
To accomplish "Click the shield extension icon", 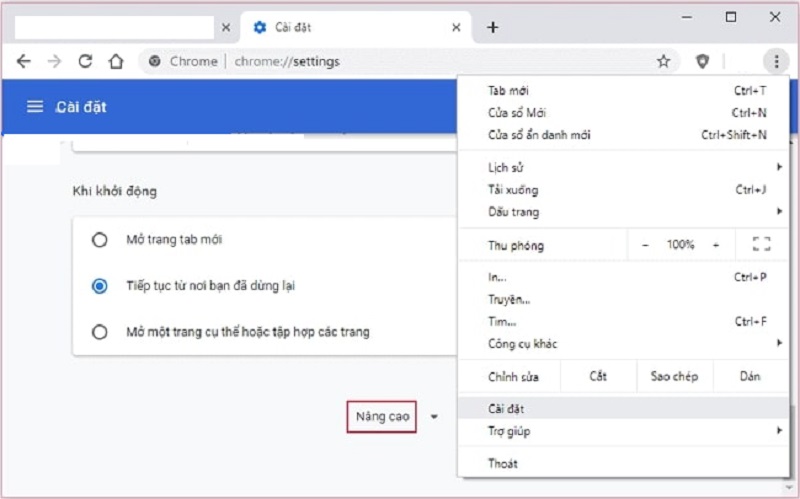I will (703, 61).
